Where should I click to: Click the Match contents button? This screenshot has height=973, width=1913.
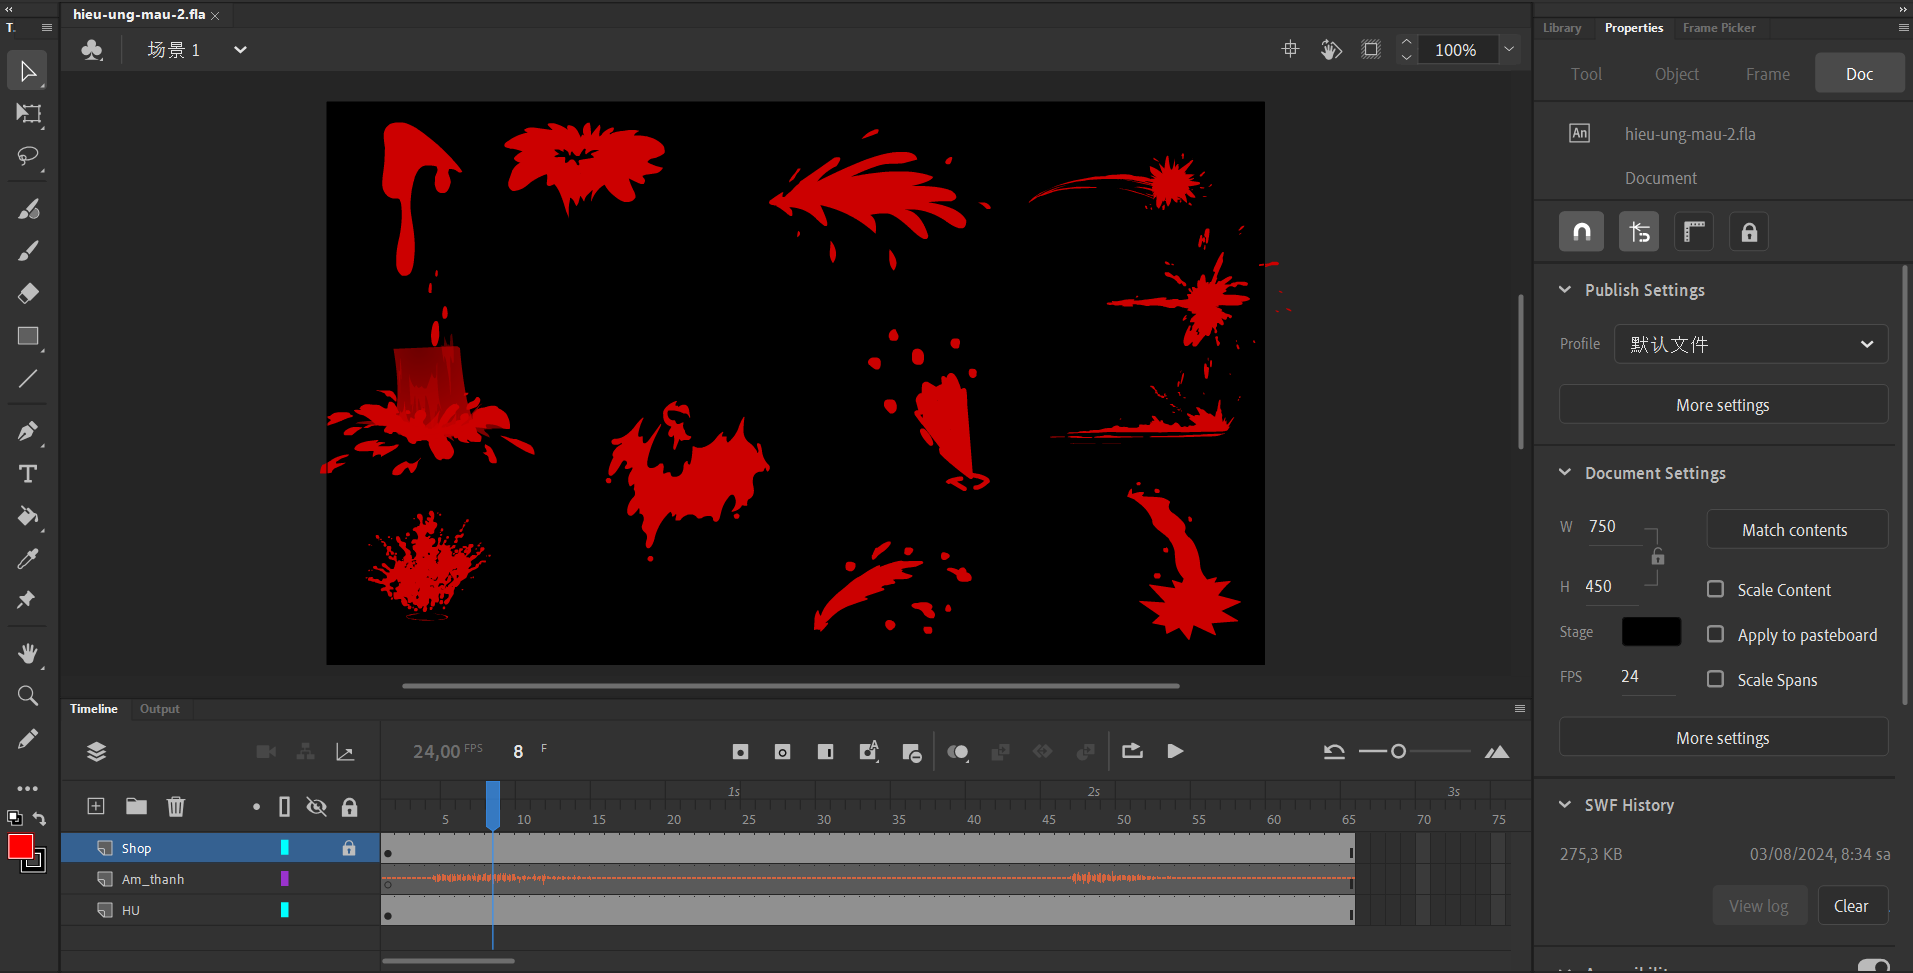pyautogui.click(x=1795, y=530)
